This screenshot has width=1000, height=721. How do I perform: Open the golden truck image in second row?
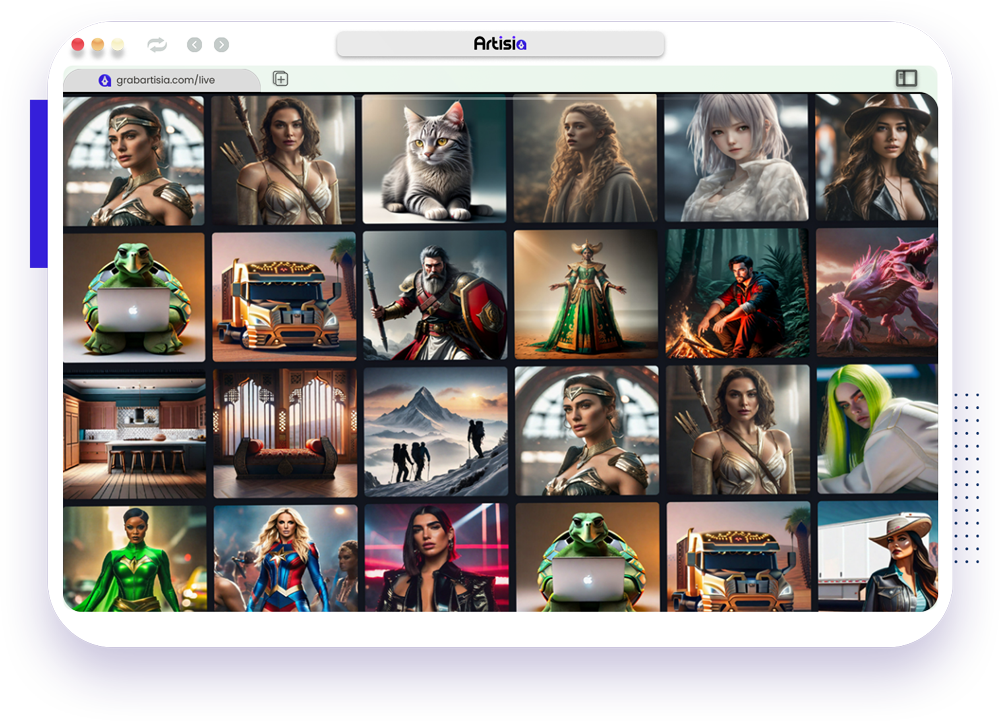pyautogui.click(x=284, y=296)
